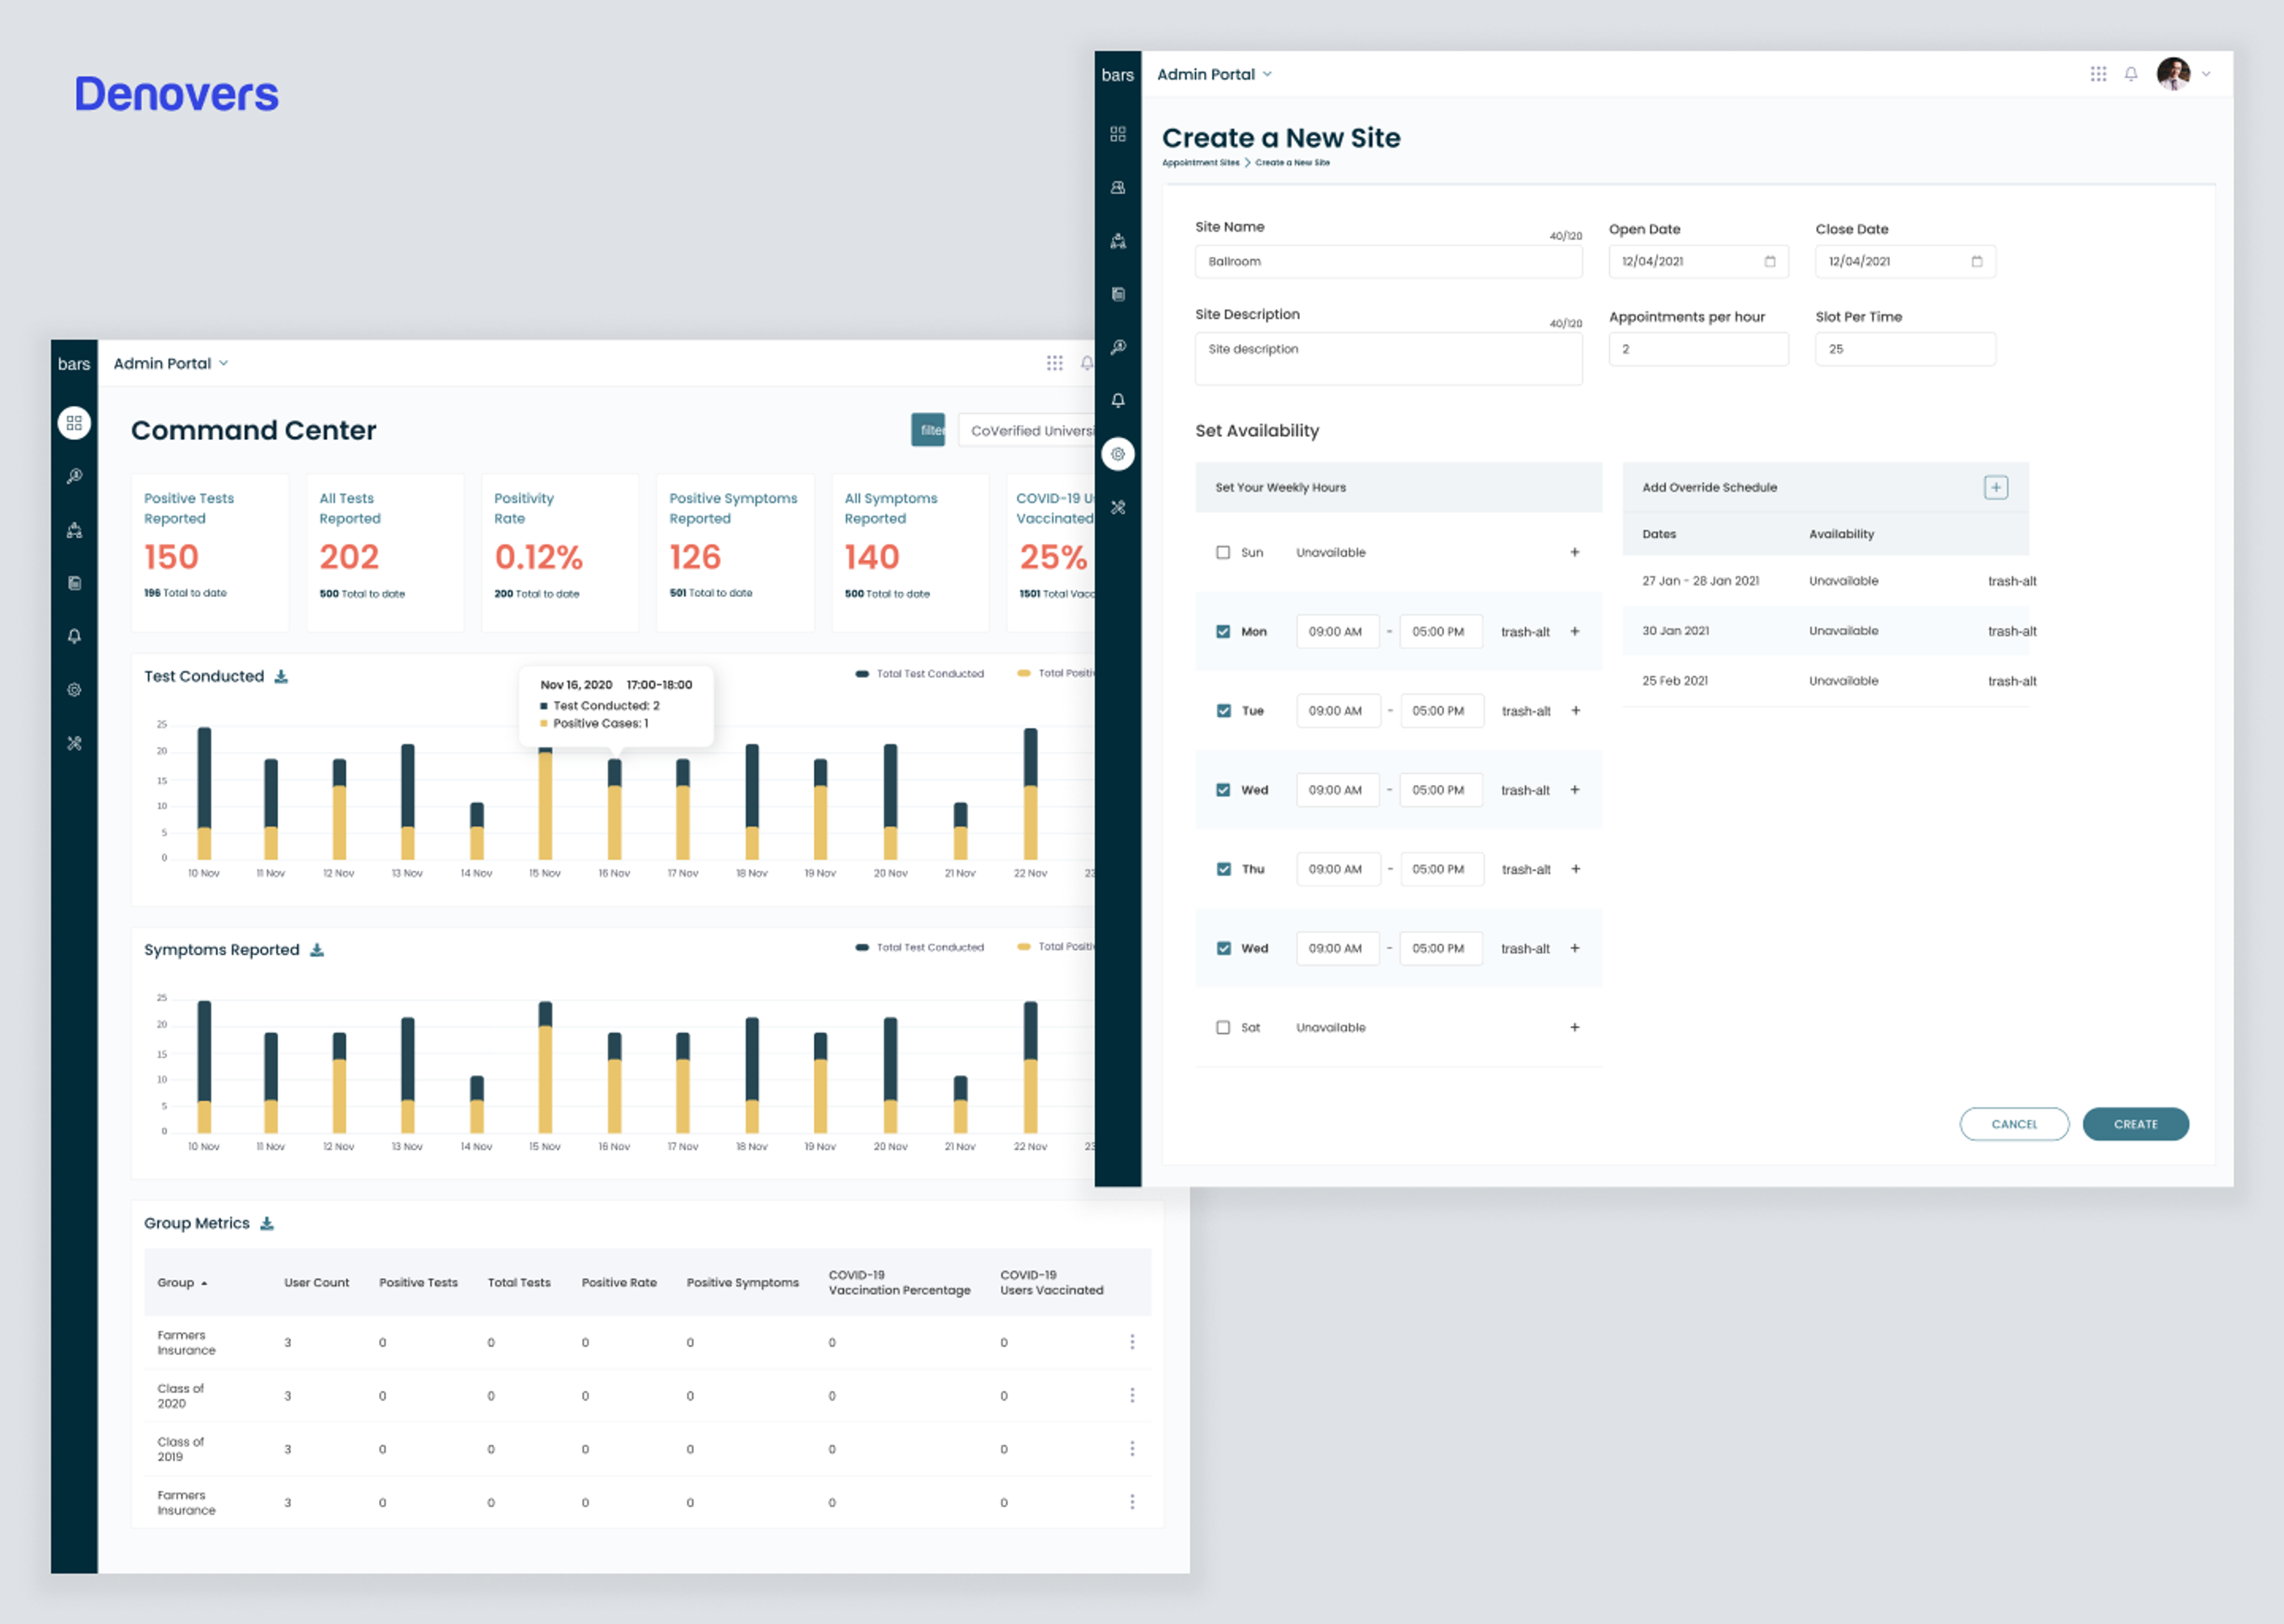Download the Symptoms Reported chart data

(316, 950)
